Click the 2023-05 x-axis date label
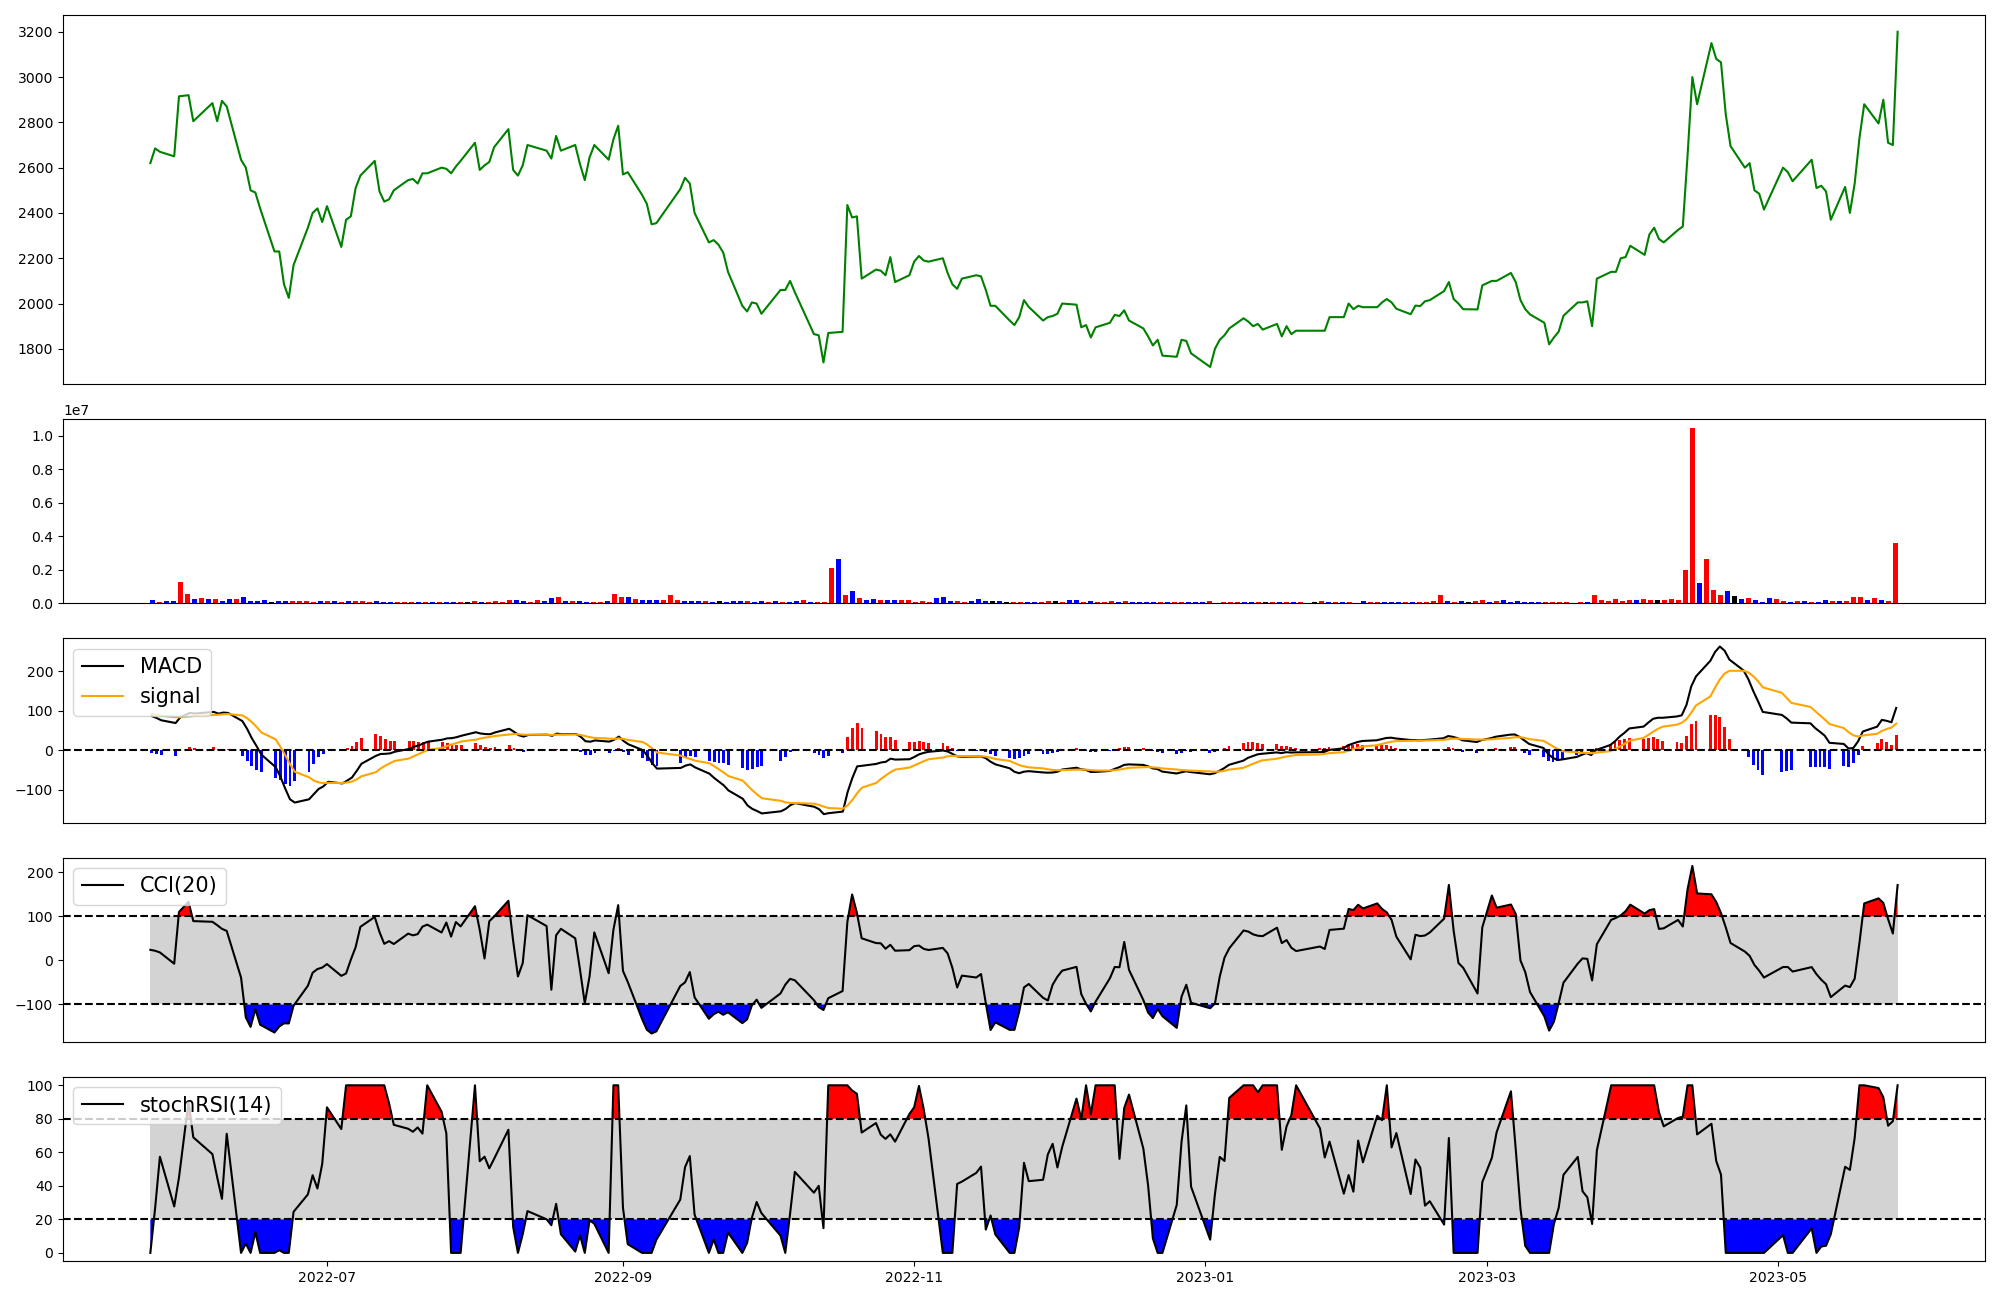The image size is (2000, 1300). 1778,1277
